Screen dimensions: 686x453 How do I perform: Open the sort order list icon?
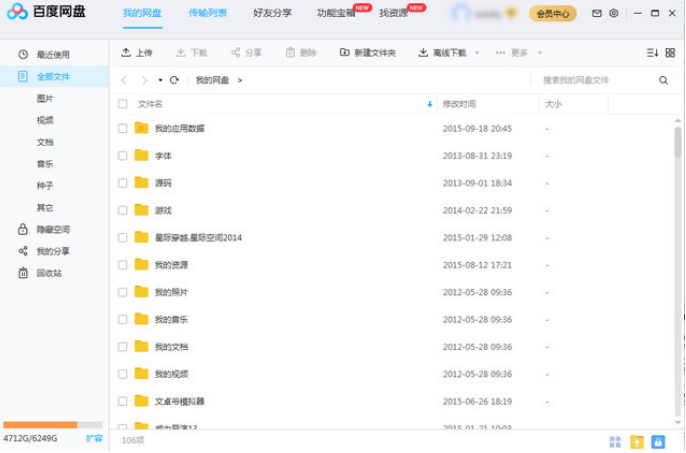coord(652,52)
